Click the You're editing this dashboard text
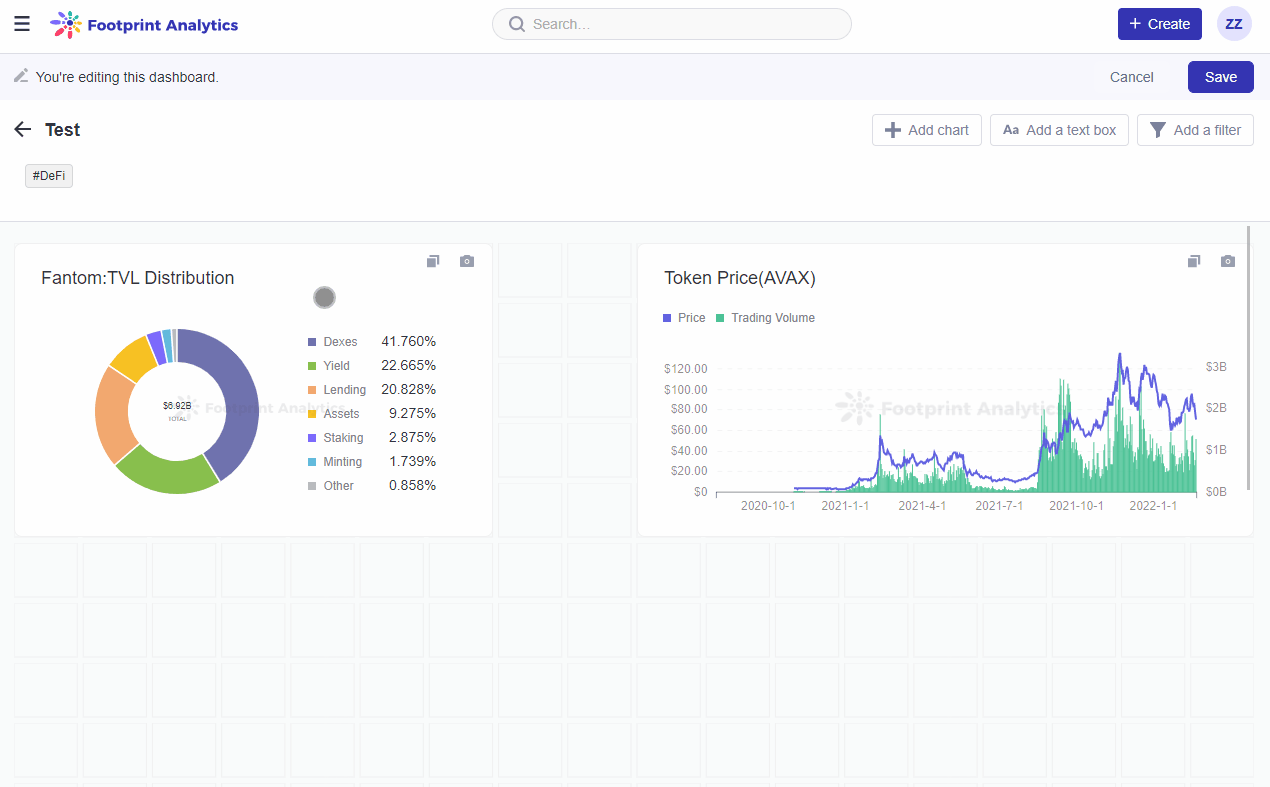 pos(127,77)
